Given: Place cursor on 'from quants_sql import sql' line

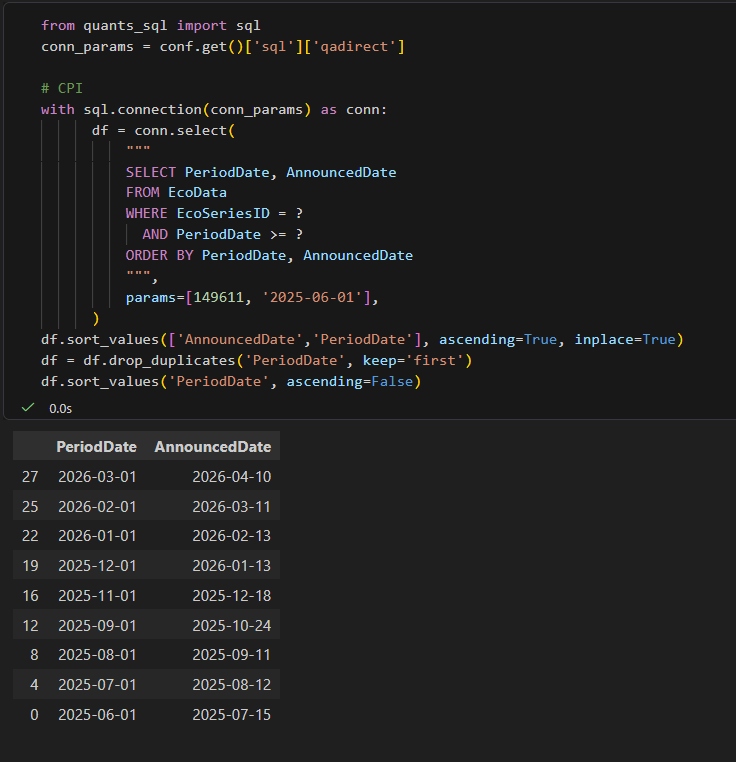Looking at the screenshot, I should tap(151, 25).
